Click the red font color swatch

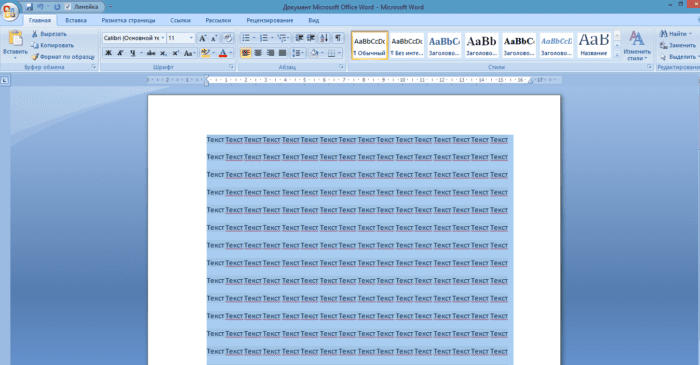pos(223,53)
